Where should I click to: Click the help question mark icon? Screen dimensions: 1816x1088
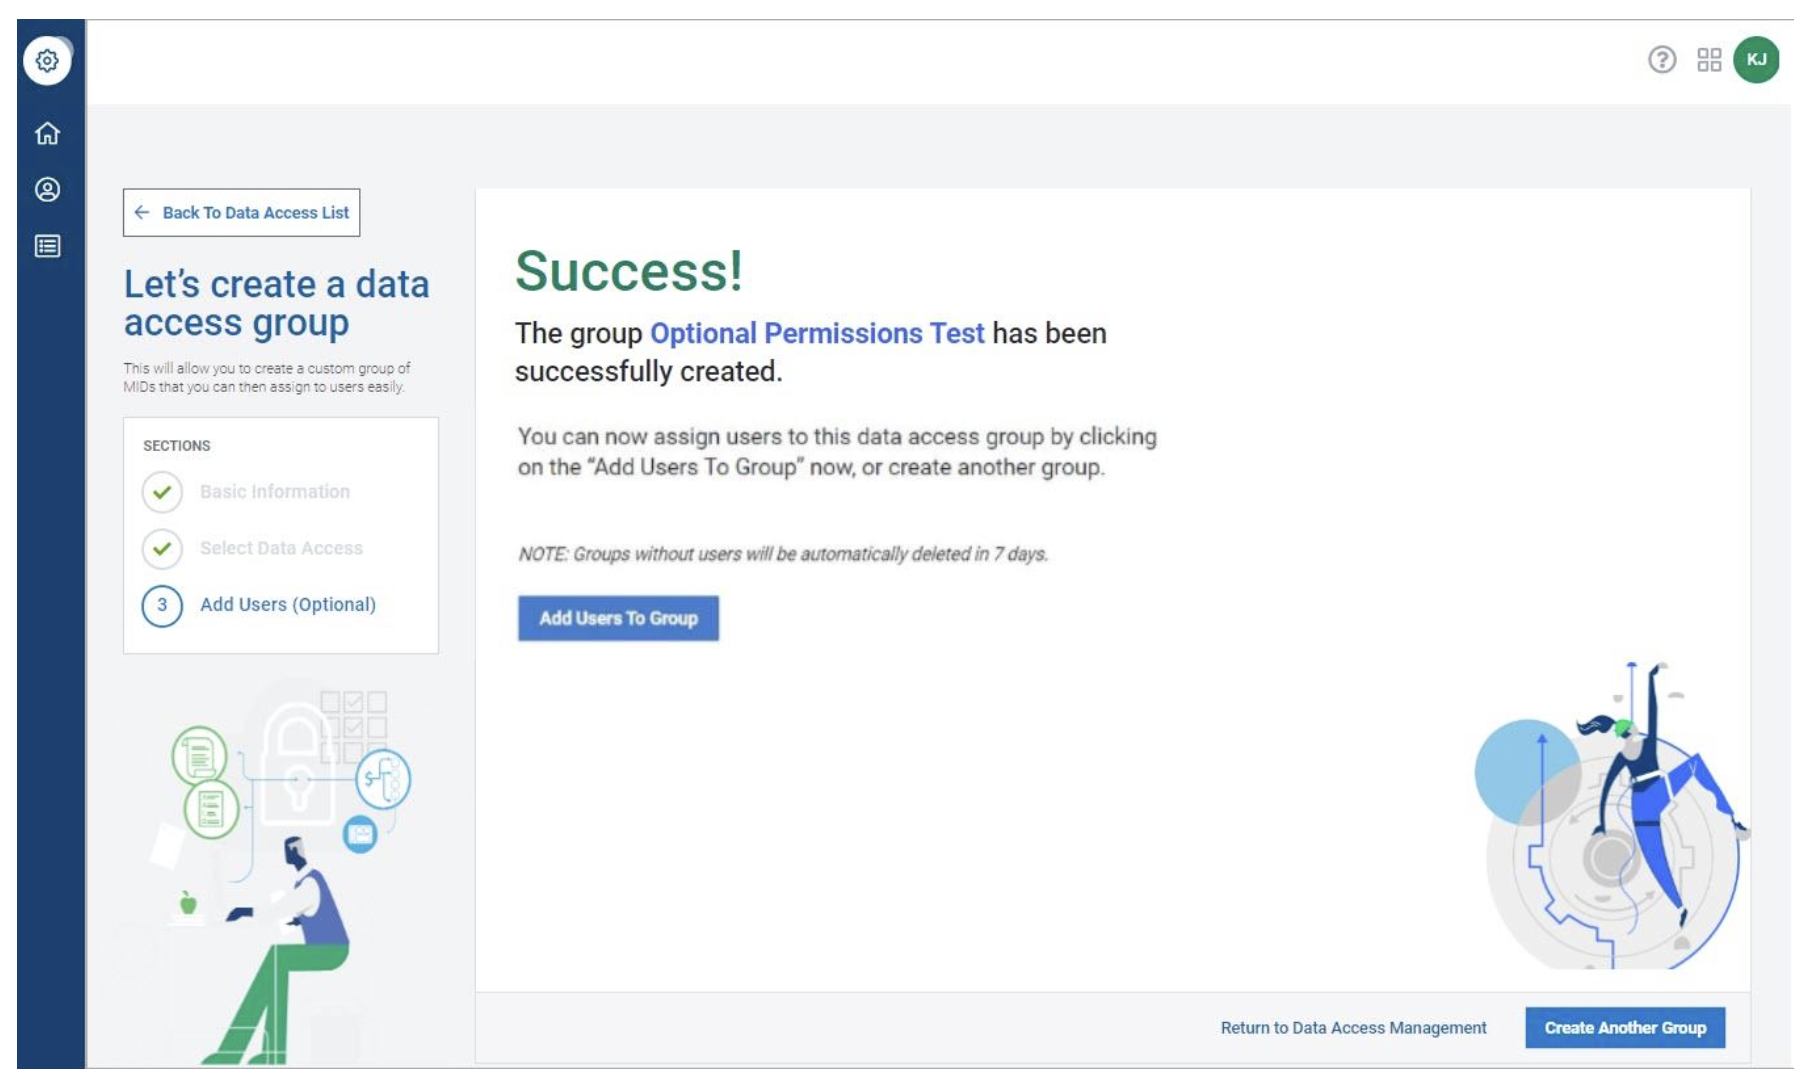(x=1661, y=60)
